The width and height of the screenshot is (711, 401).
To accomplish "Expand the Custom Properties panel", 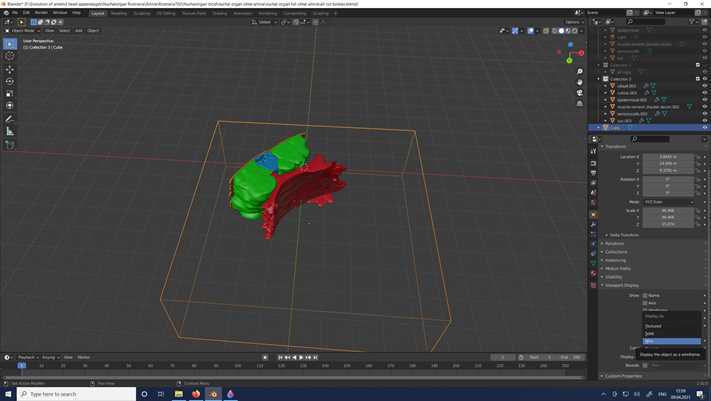I will (623, 376).
